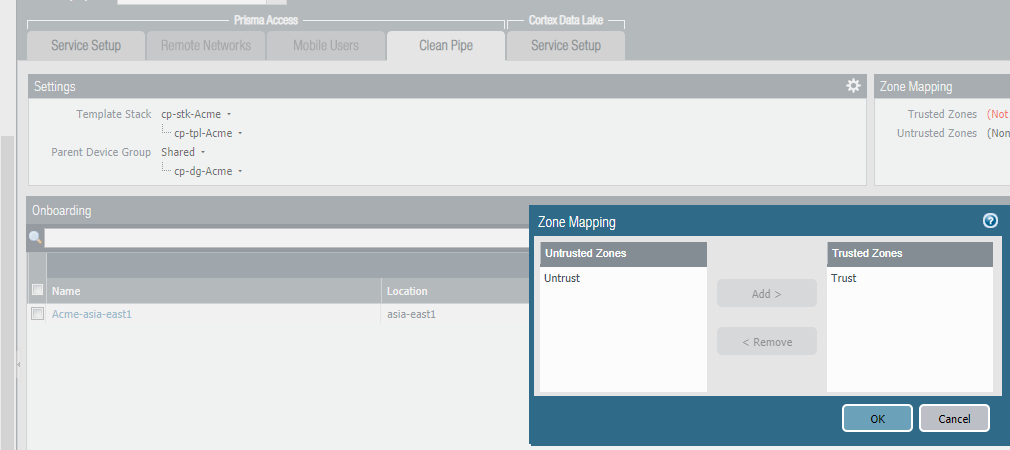This screenshot has height=450, width=1010.
Task: Select the Clean Pipe tab
Action: 446,46
